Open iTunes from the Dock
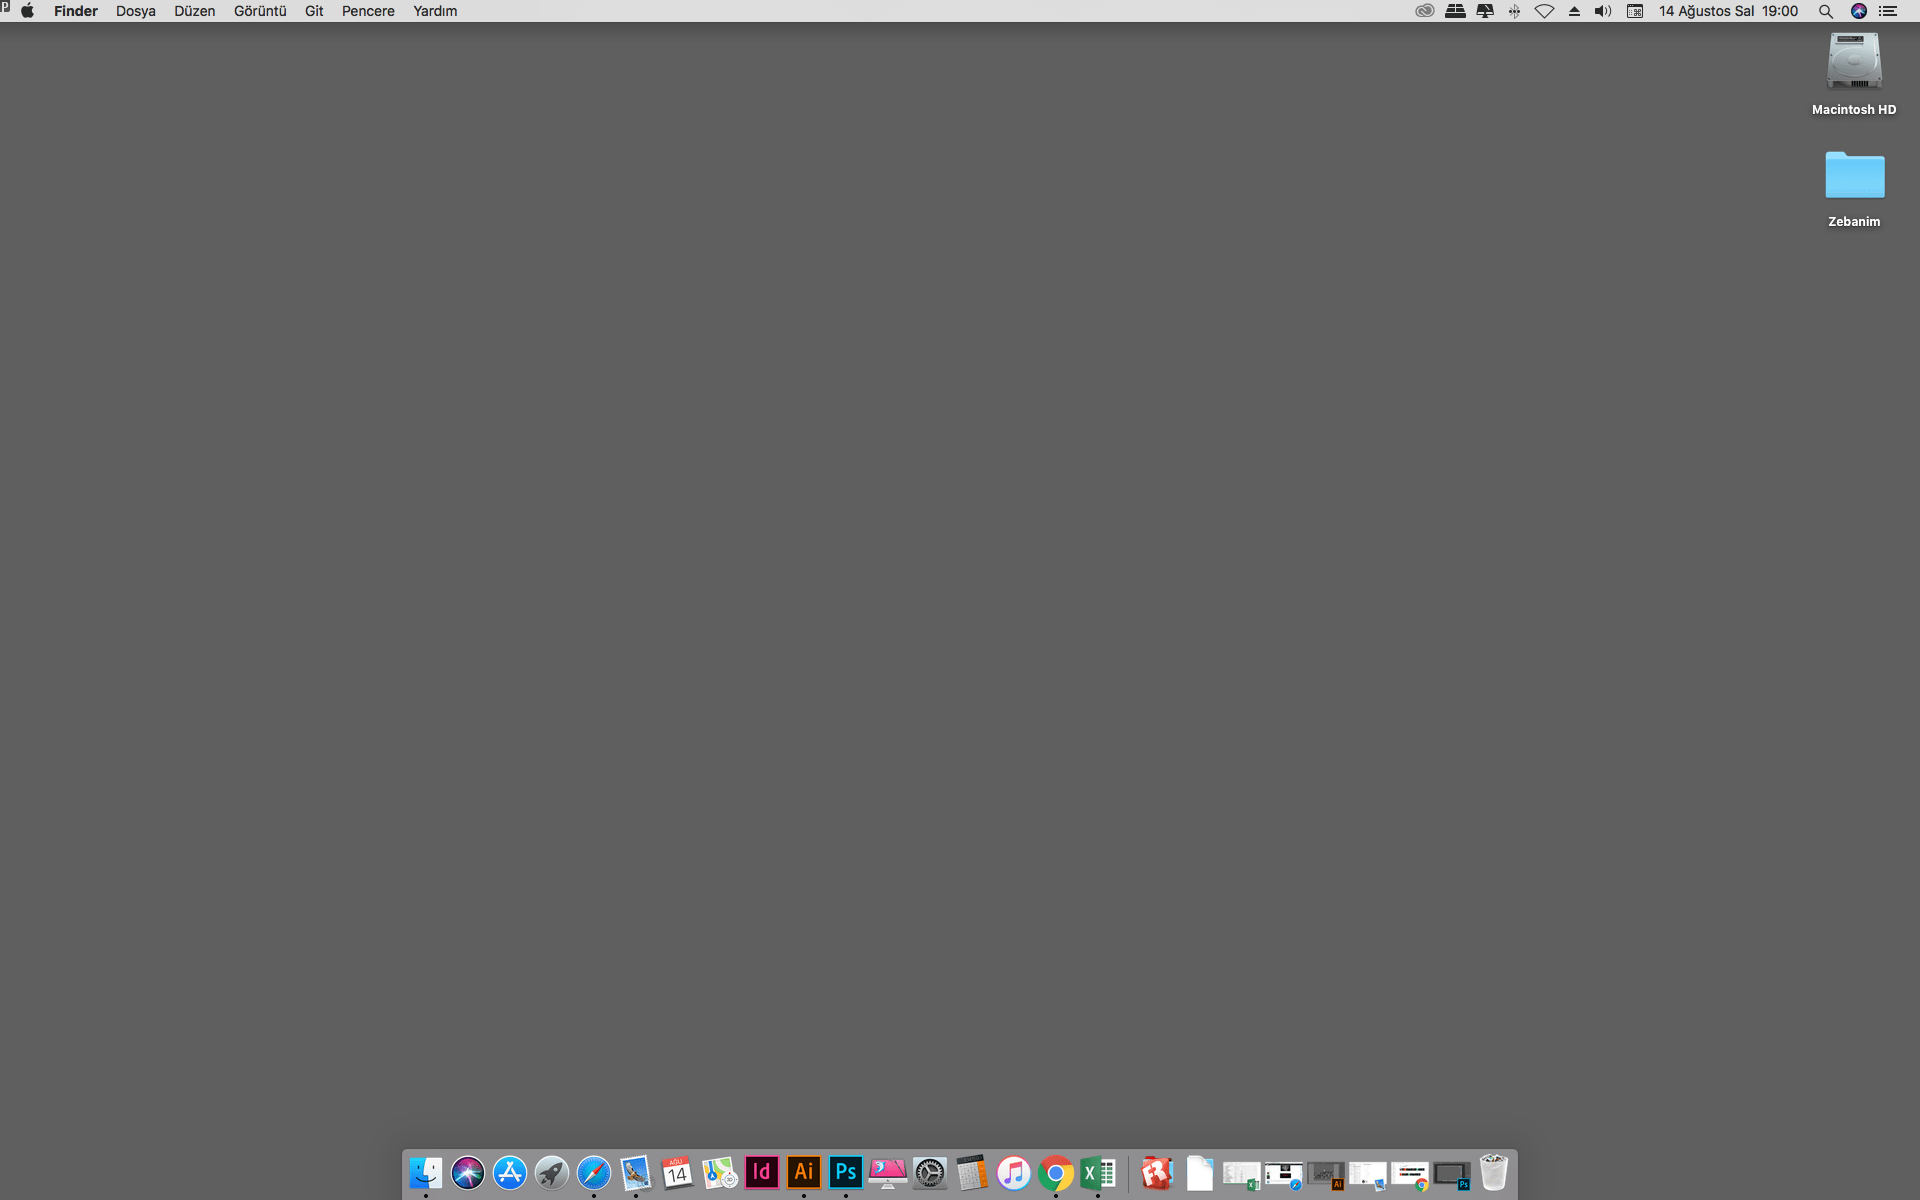The height and width of the screenshot is (1200, 1920). click(1014, 1173)
